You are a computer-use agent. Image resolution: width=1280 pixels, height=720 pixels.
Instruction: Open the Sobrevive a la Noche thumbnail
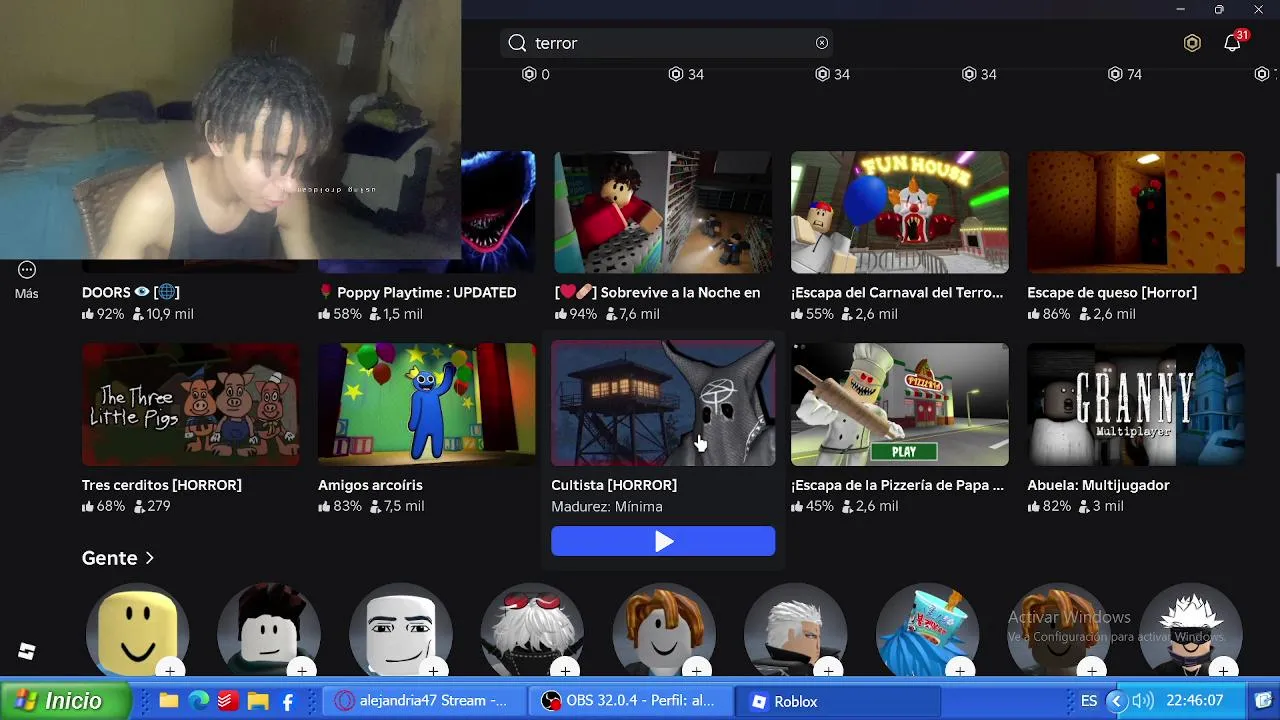click(663, 212)
